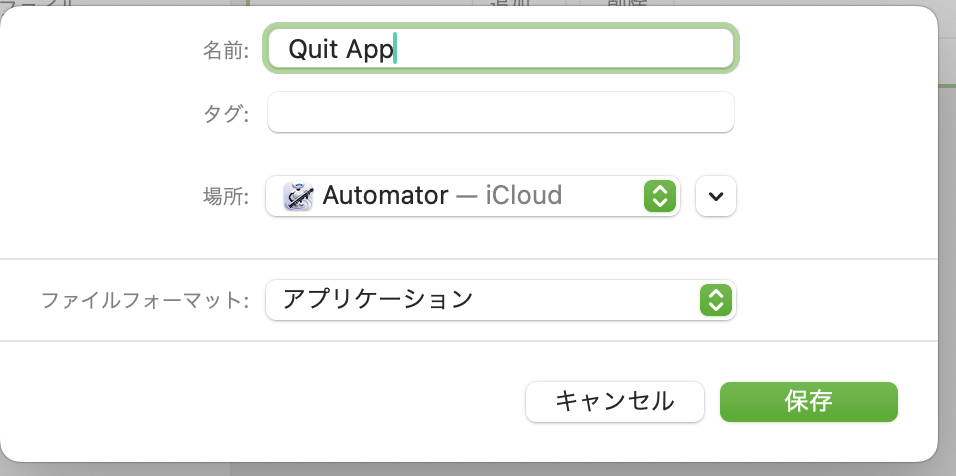Screen dimensions: 956x476
Task: Click the 場所 label
Action: (x=226, y=196)
